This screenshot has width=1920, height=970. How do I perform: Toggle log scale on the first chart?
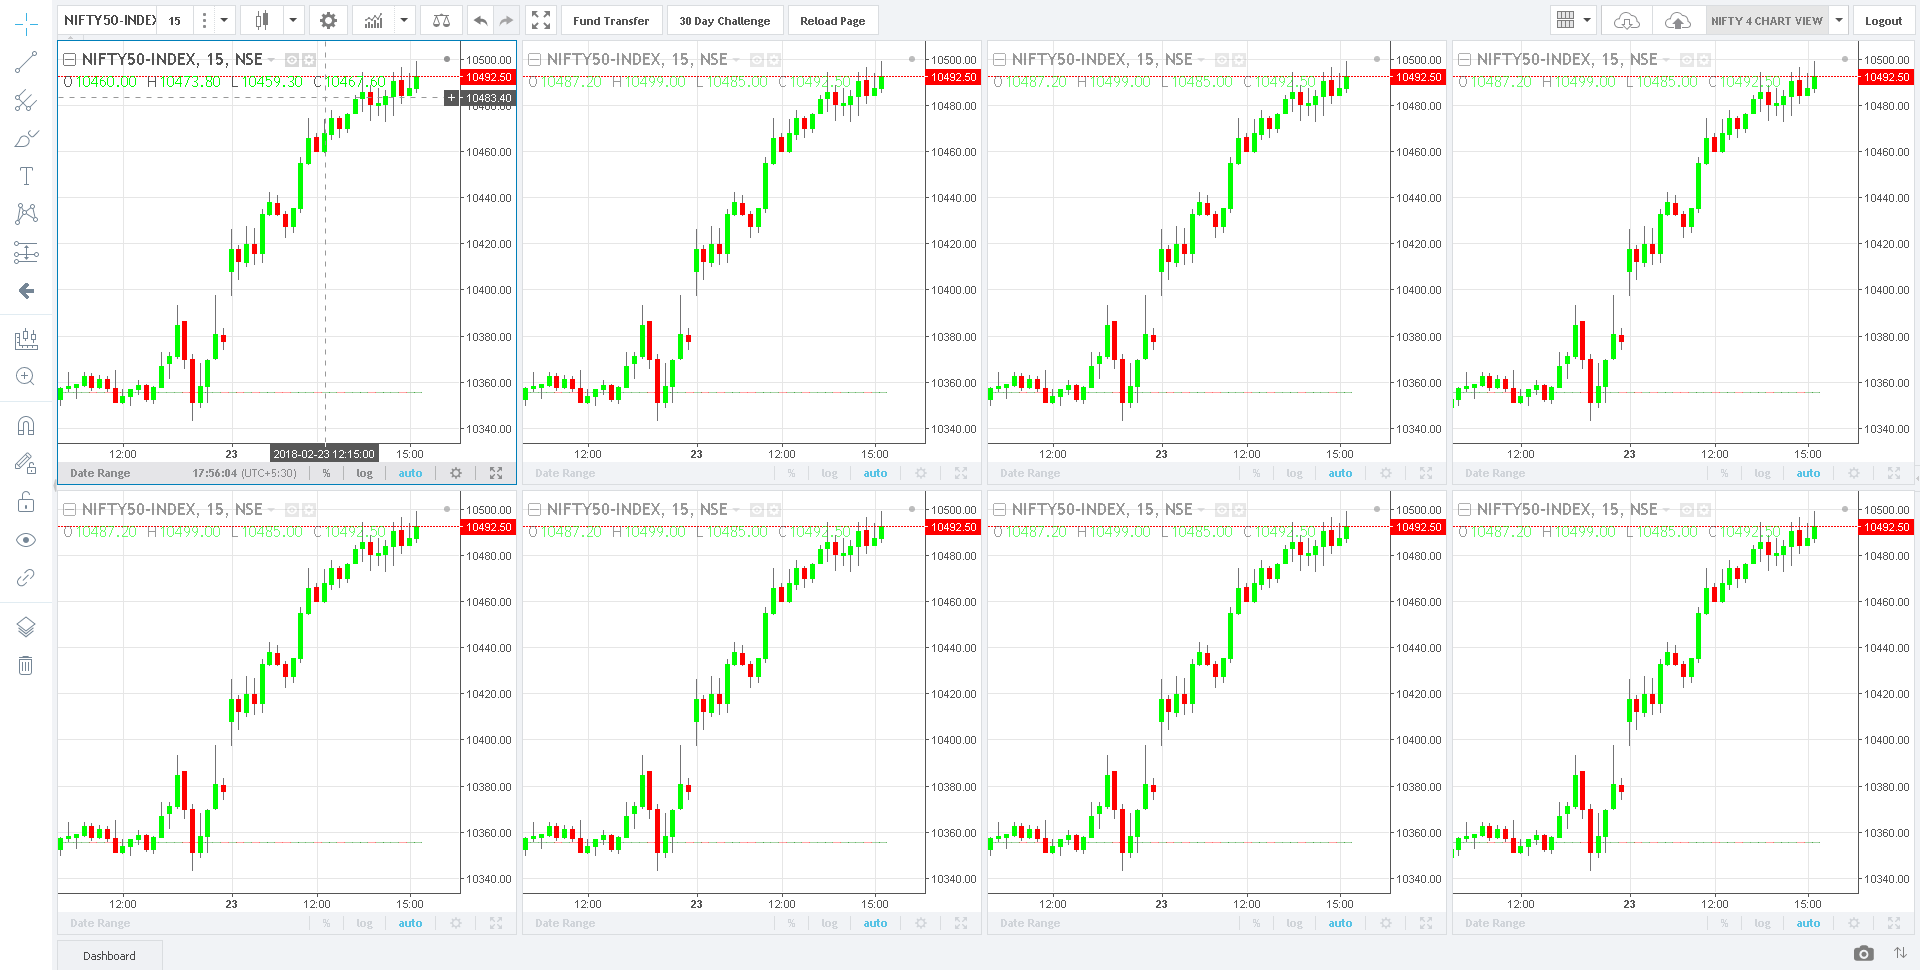point(363,472)
